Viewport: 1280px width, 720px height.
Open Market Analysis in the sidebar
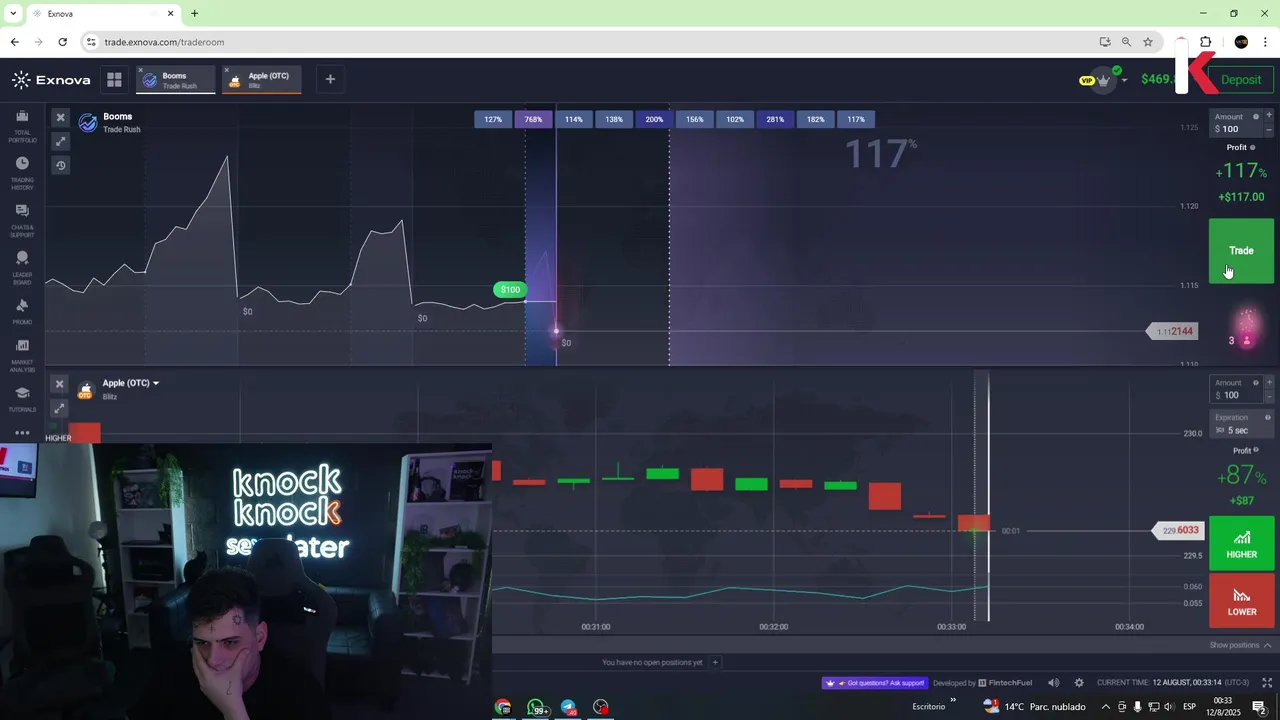[x=22, y=355]
